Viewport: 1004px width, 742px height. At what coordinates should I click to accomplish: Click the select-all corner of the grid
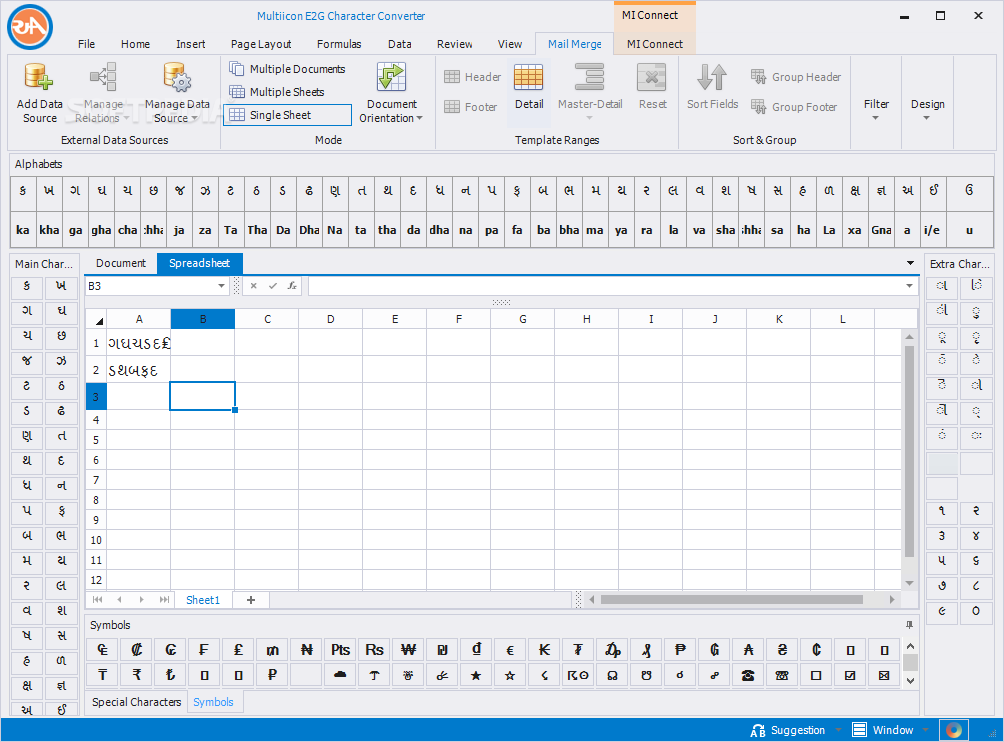(x=97, y=319)
